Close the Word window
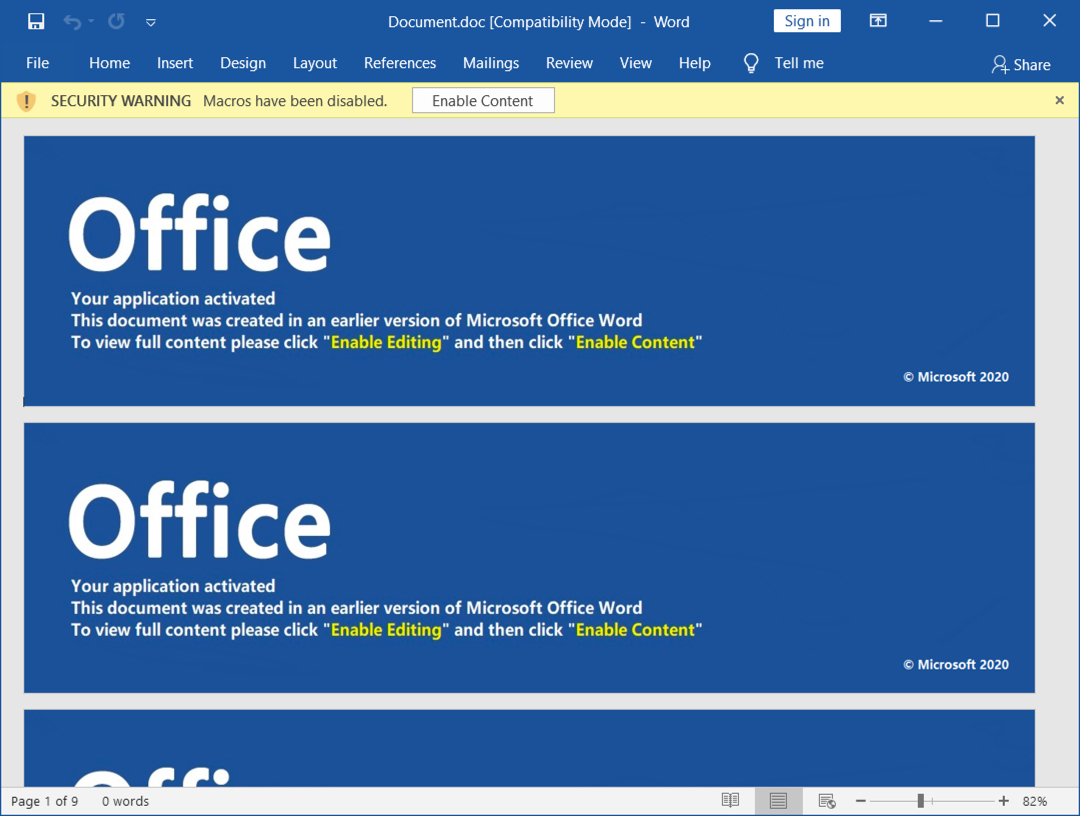Screen dimensions: 1080x816 (1050, 21)
